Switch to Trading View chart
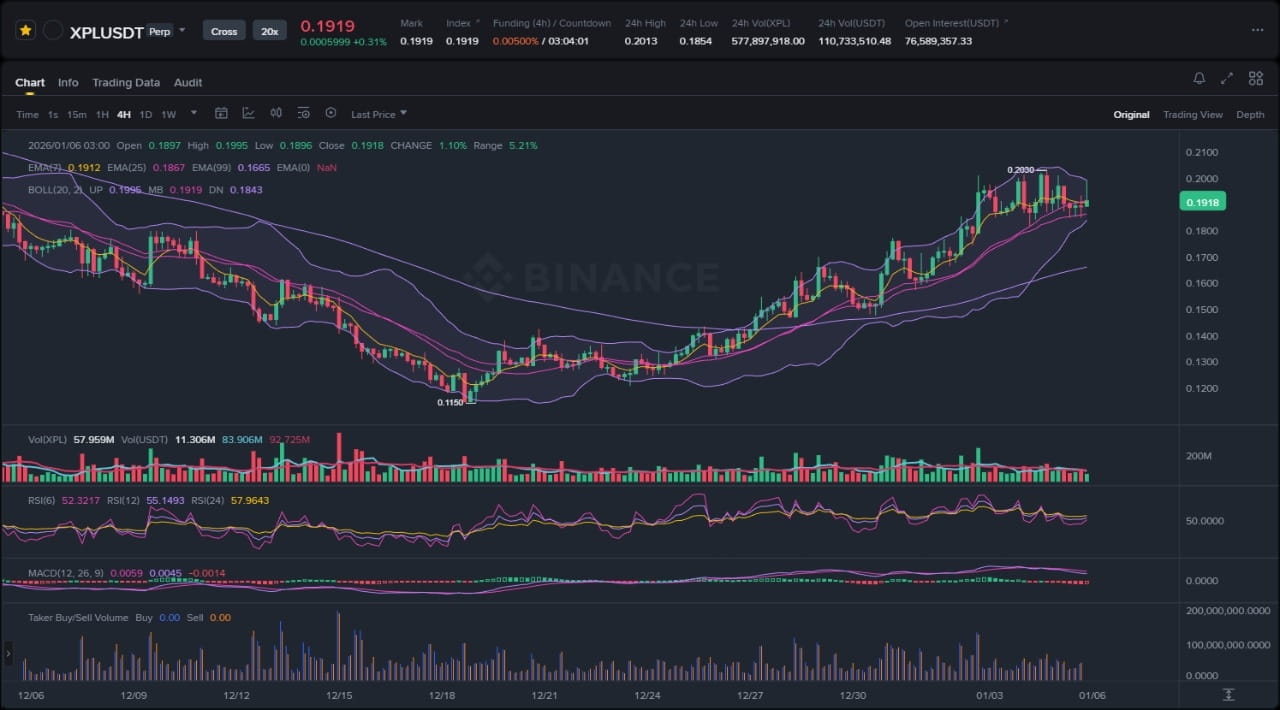The width and height of the screenshot is (1280, 710). pyautogui.click(x=1192, y=115)
